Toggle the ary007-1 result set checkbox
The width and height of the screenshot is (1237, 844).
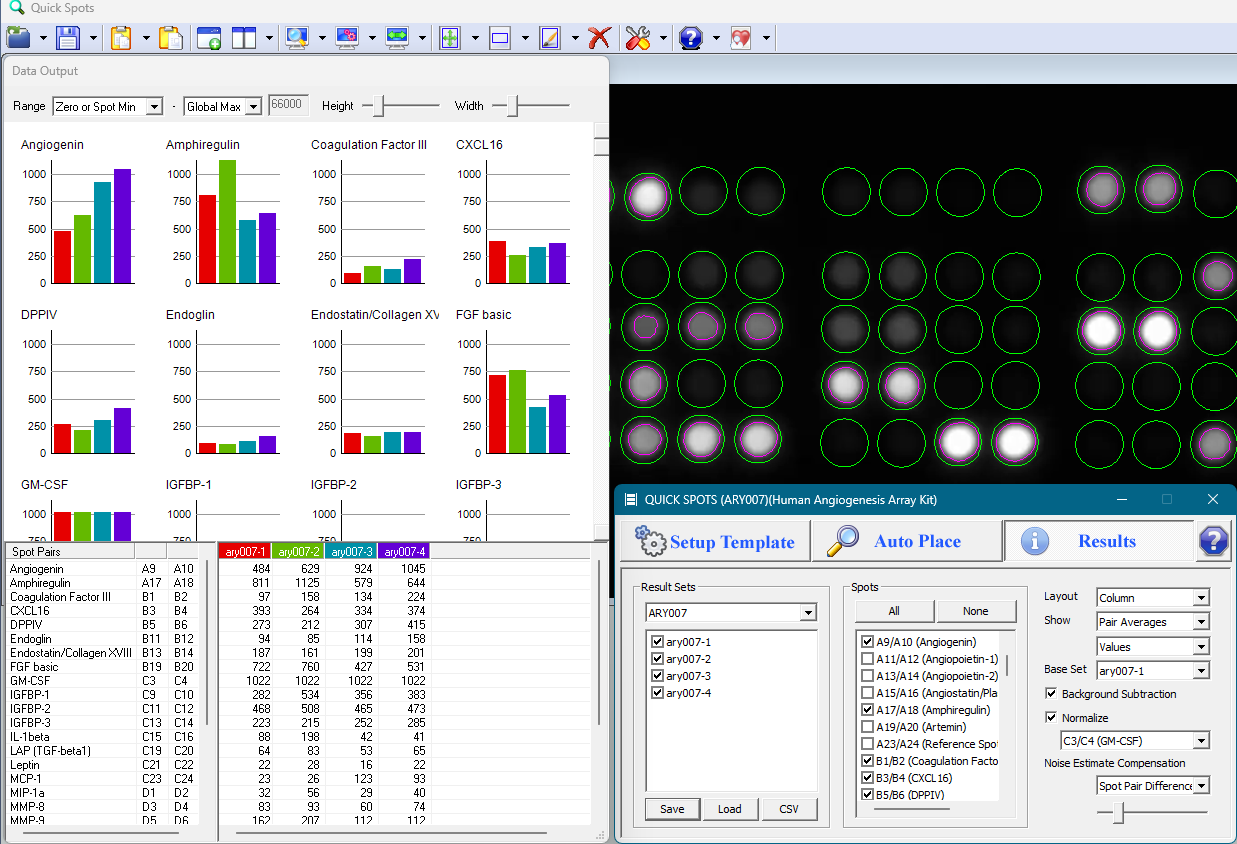(x=657, y=642)
